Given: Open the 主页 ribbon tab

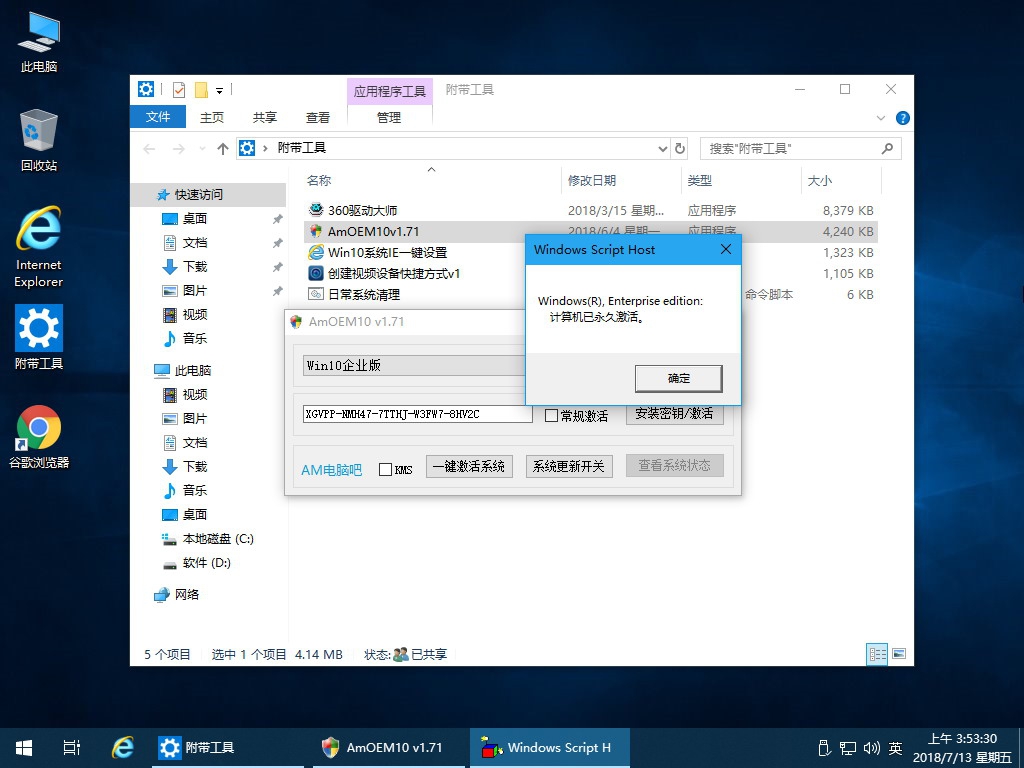Looking at the screenshot, I should coord(212,118).
